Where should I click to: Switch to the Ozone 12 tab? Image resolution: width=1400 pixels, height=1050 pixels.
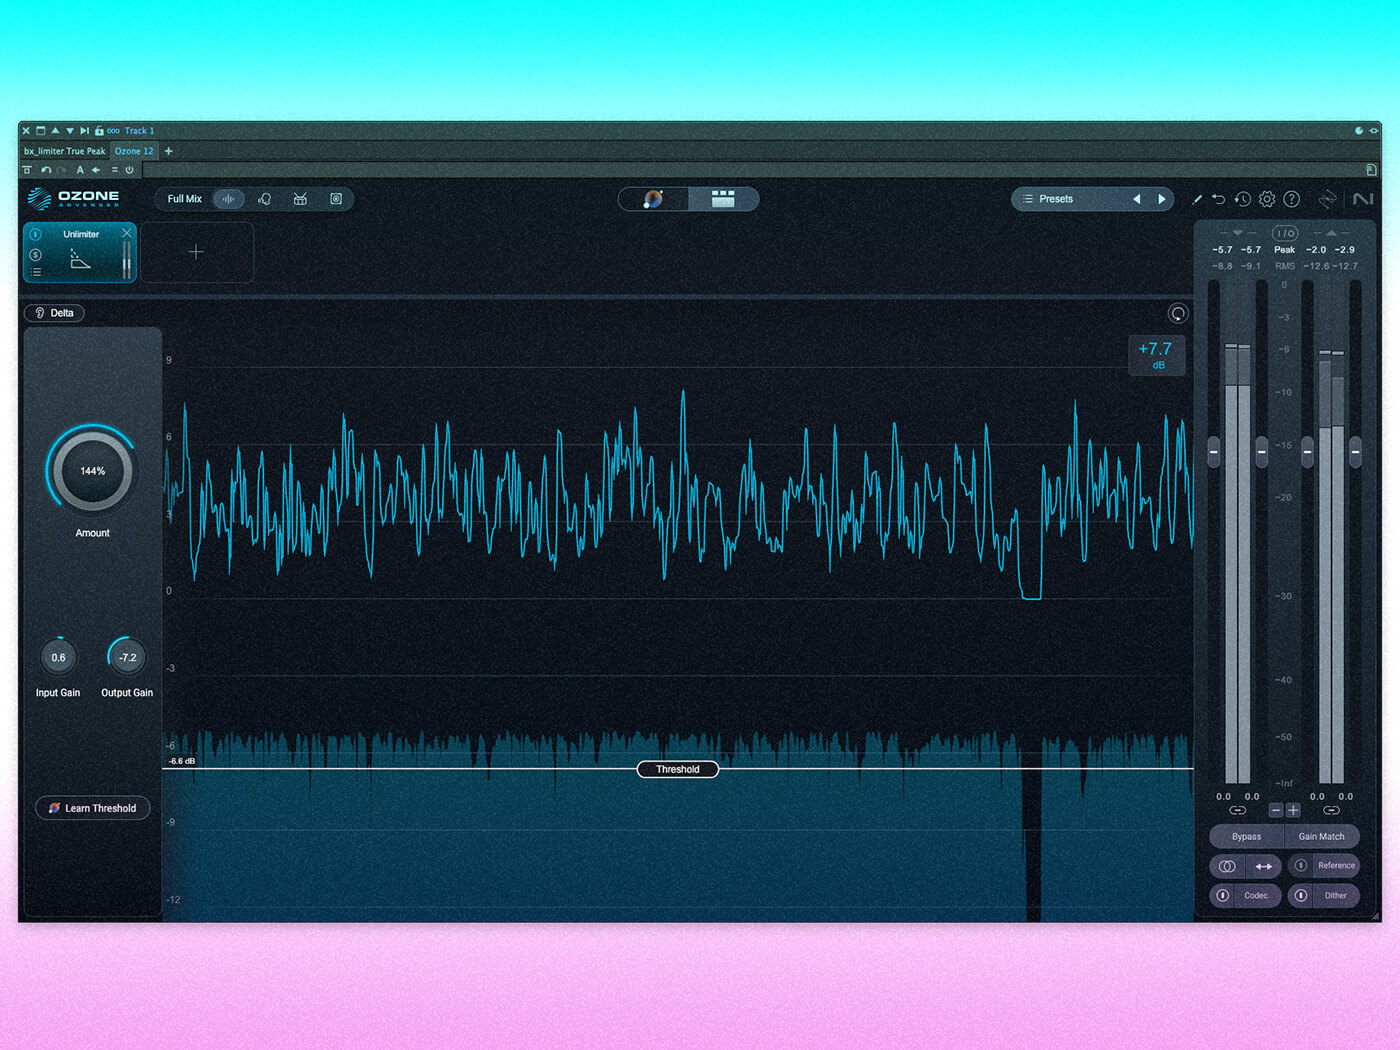coord(134,151)
